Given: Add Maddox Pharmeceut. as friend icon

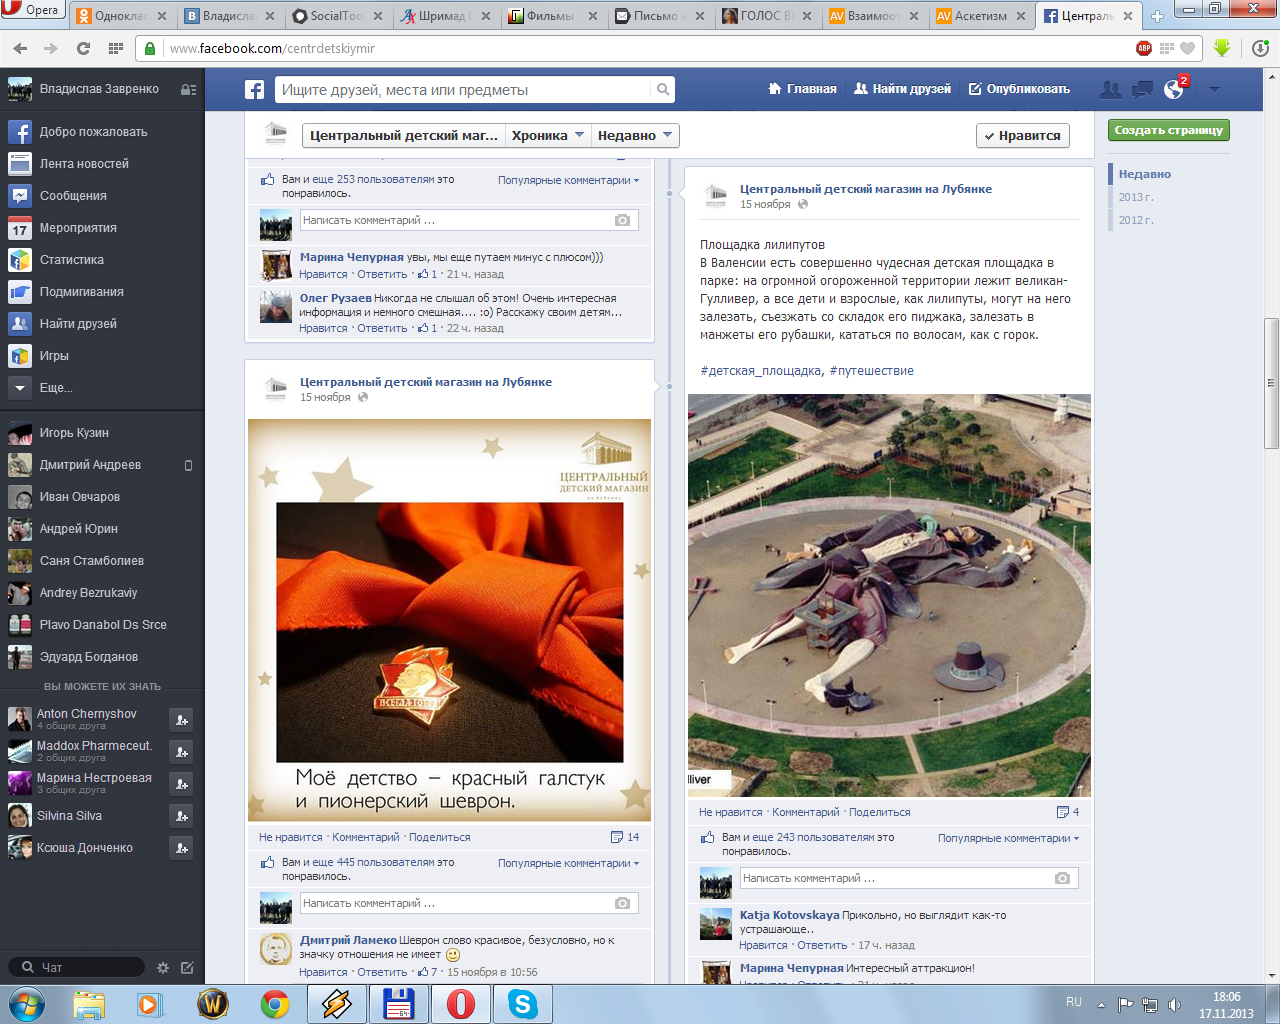Looking at the screenshot, I should click(181, 752).
